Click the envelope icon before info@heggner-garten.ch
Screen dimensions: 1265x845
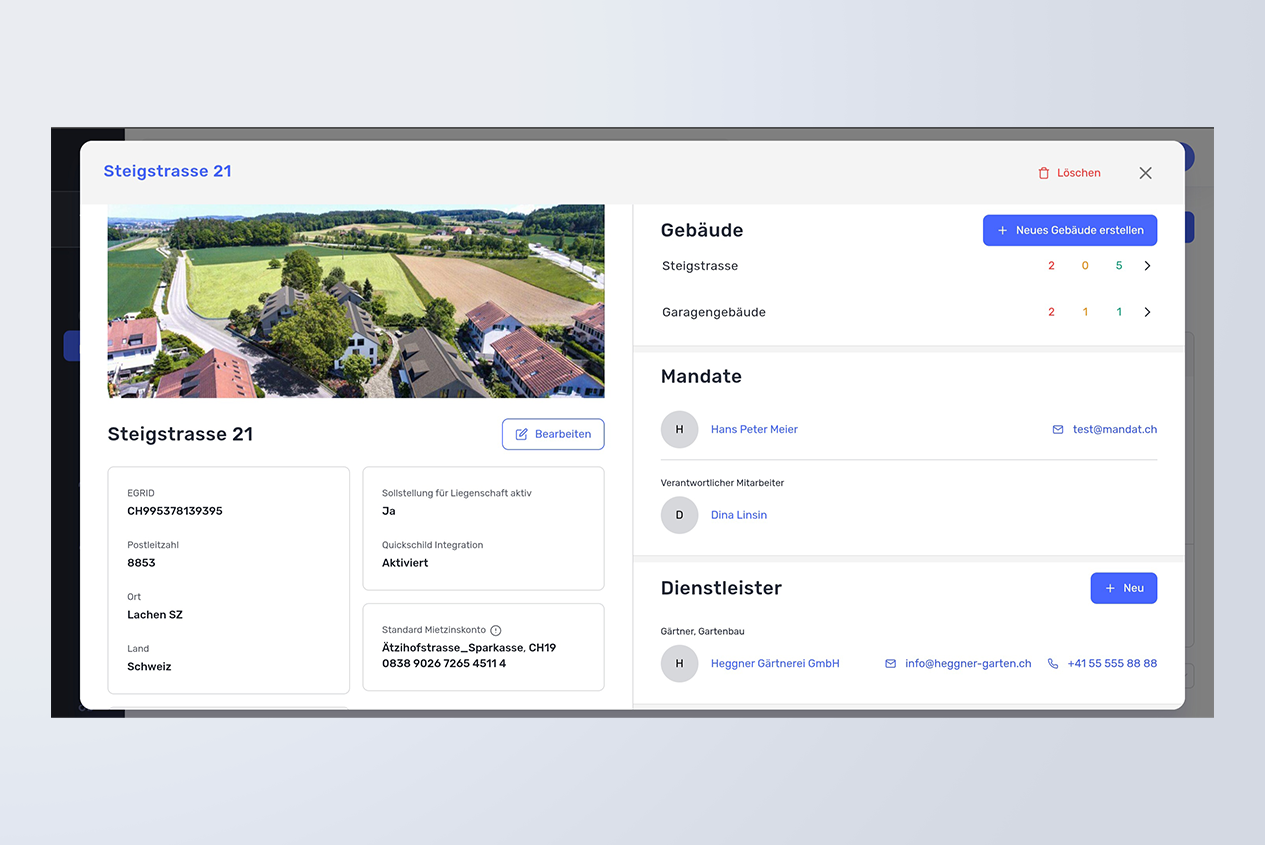coord(890,663)
